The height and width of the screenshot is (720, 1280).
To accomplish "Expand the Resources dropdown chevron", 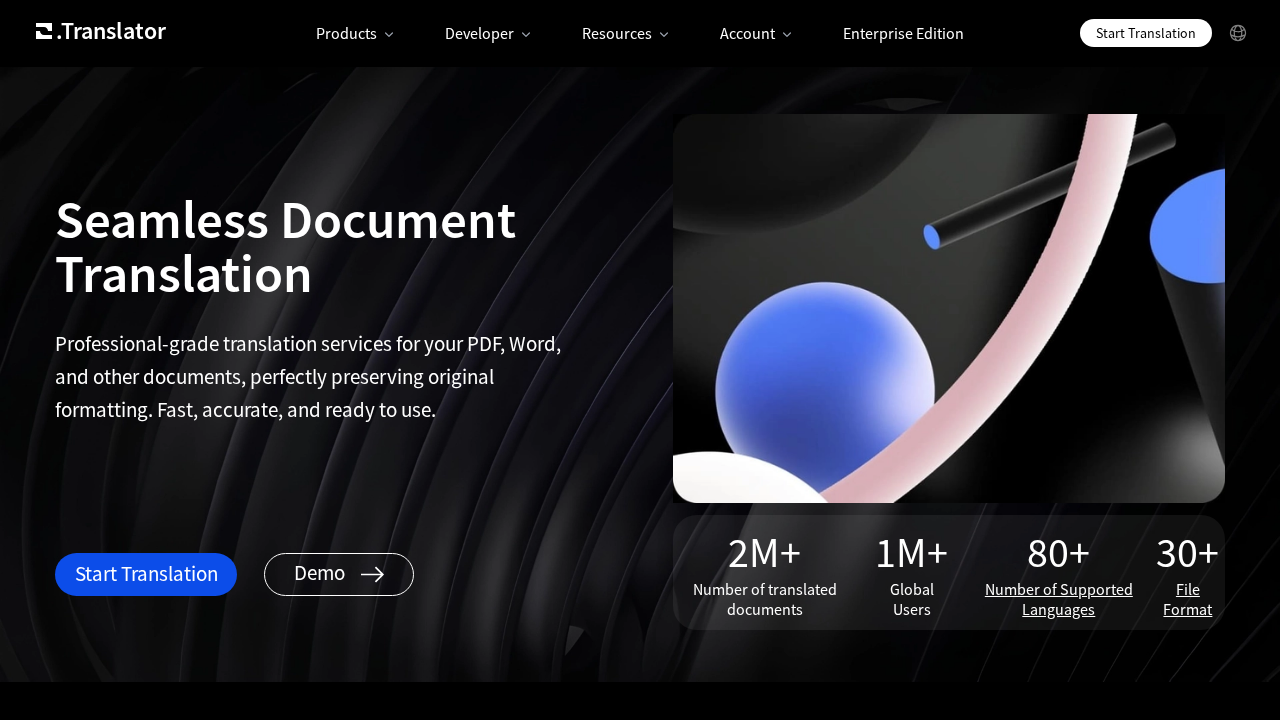I will [664, 34].
